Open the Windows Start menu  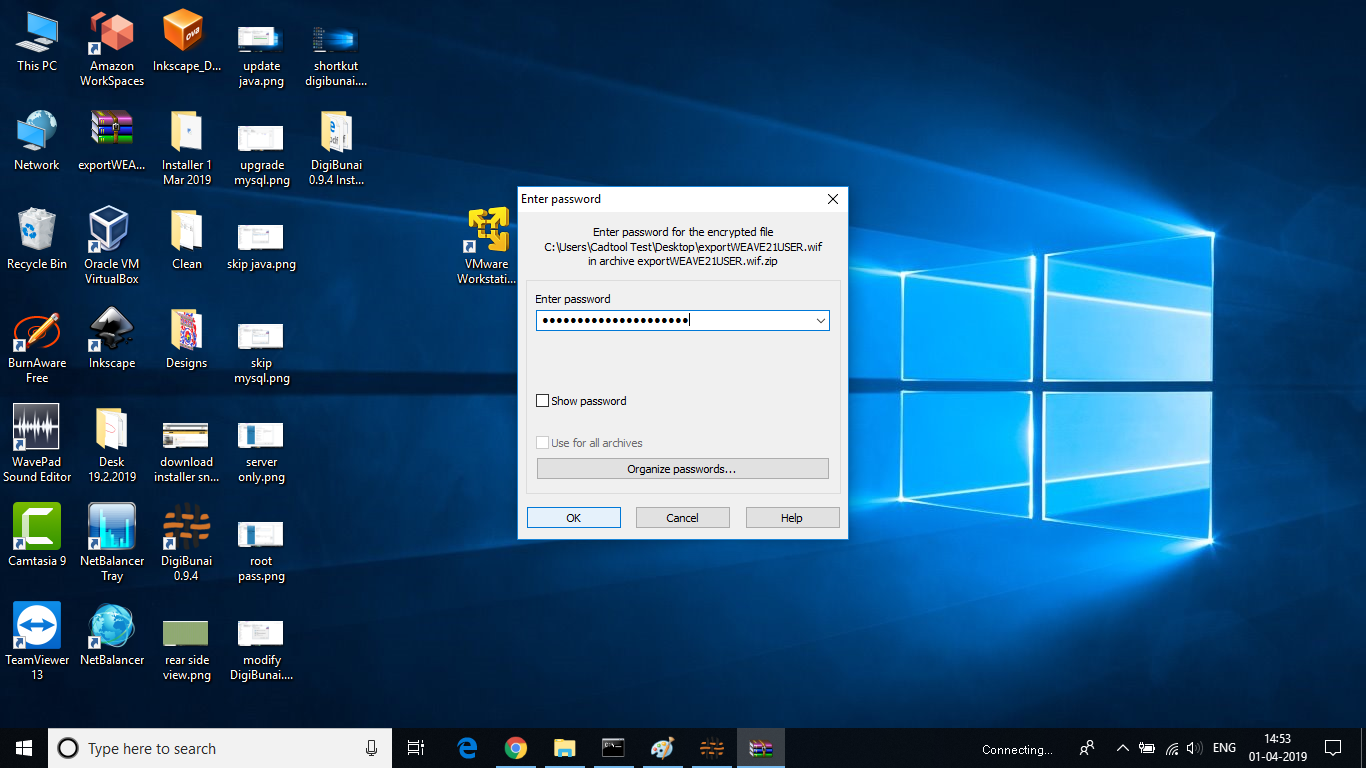pos(24,748)
